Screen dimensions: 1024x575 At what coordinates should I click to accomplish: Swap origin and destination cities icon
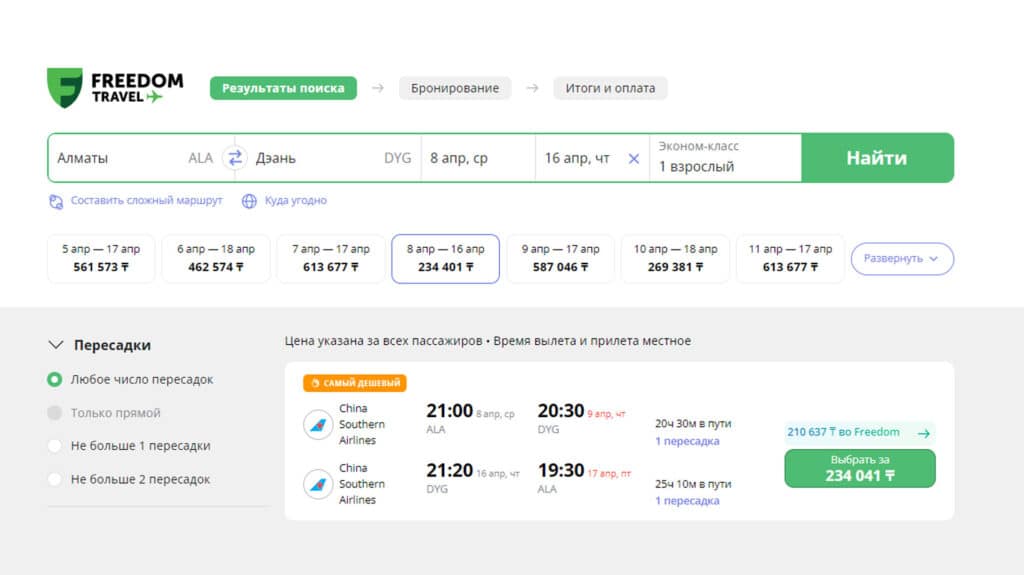click(x=235, y=158)
